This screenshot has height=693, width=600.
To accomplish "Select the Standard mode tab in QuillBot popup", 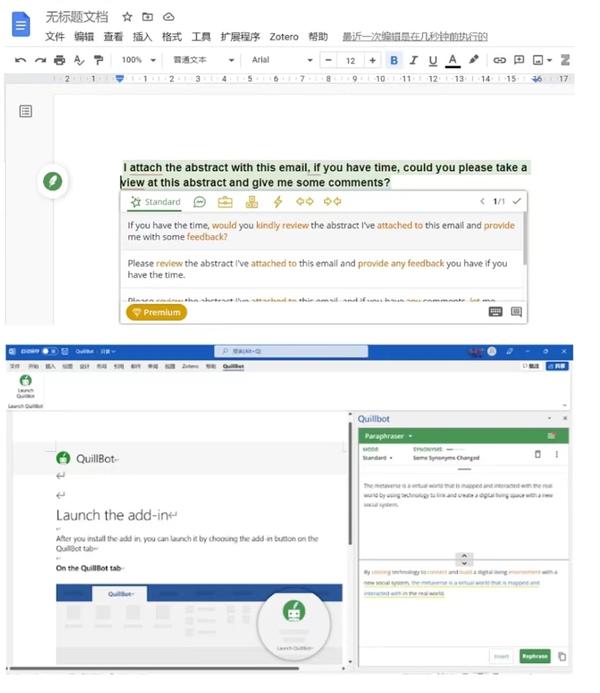I will [156, 202].
